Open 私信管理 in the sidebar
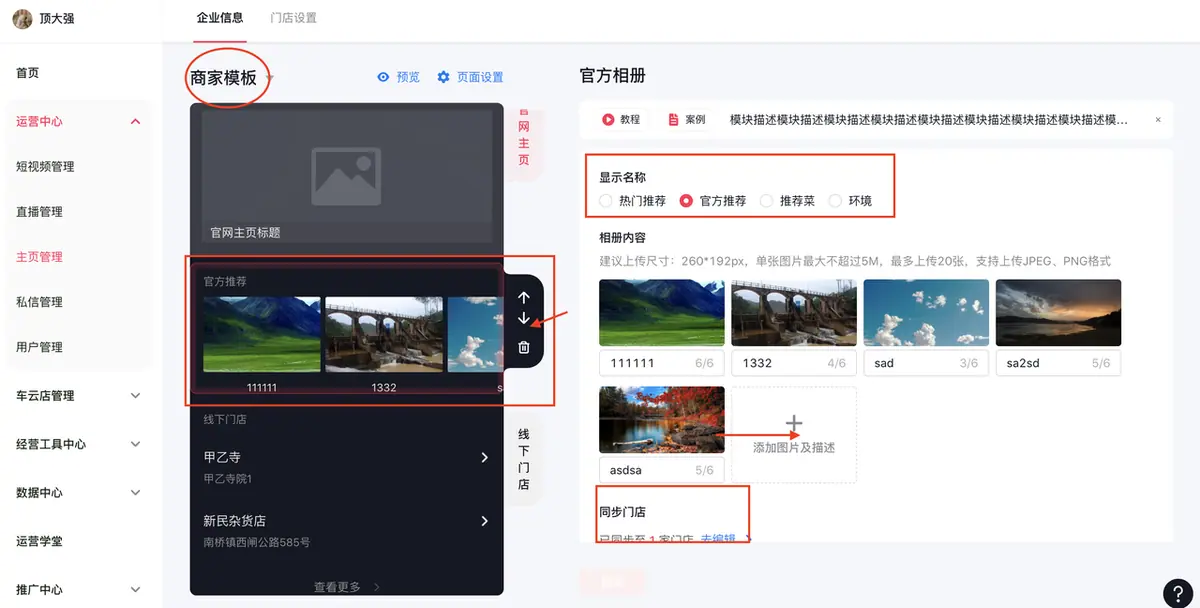Screen dimensions: 1200x608 39,302
